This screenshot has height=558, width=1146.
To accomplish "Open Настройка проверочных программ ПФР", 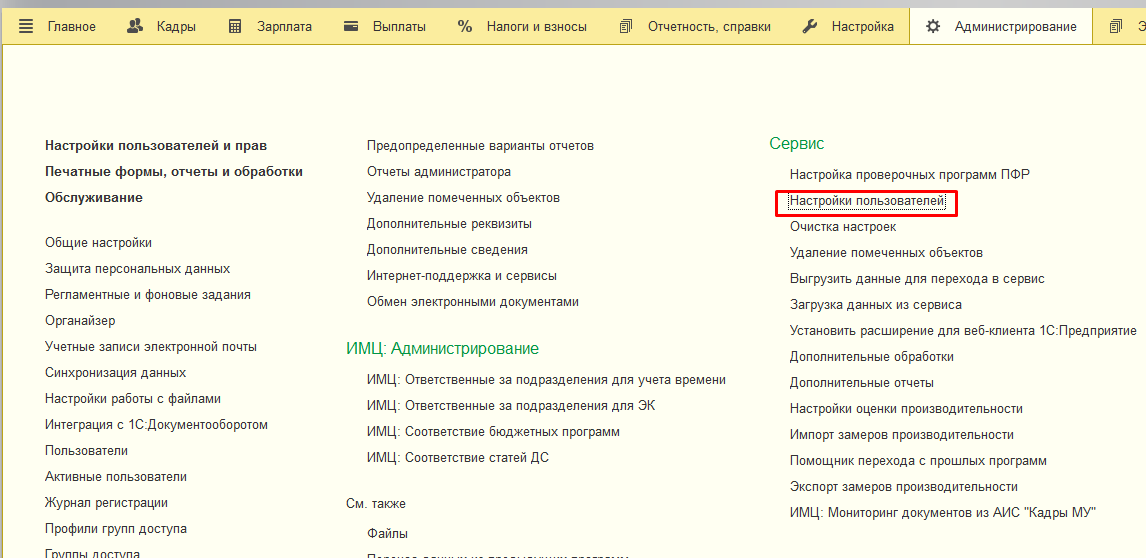I will tap(910, 174).
